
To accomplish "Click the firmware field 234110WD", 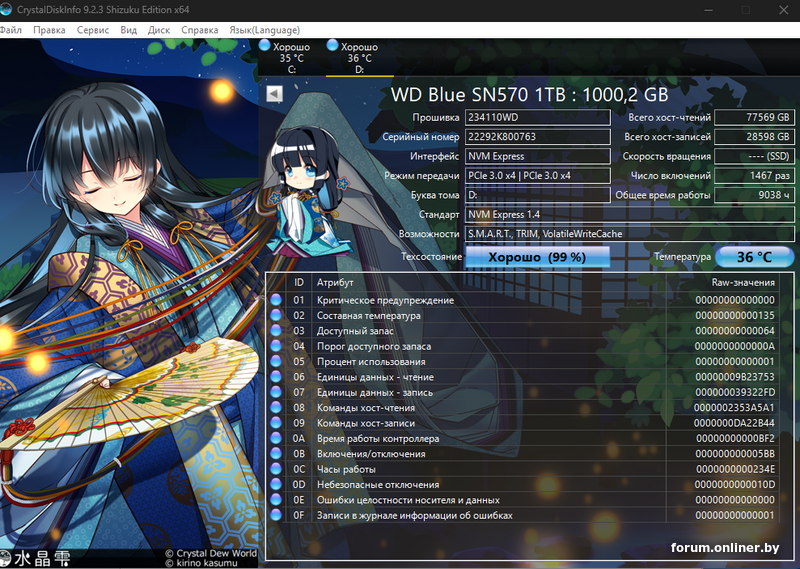I will (x=537, y=117).
